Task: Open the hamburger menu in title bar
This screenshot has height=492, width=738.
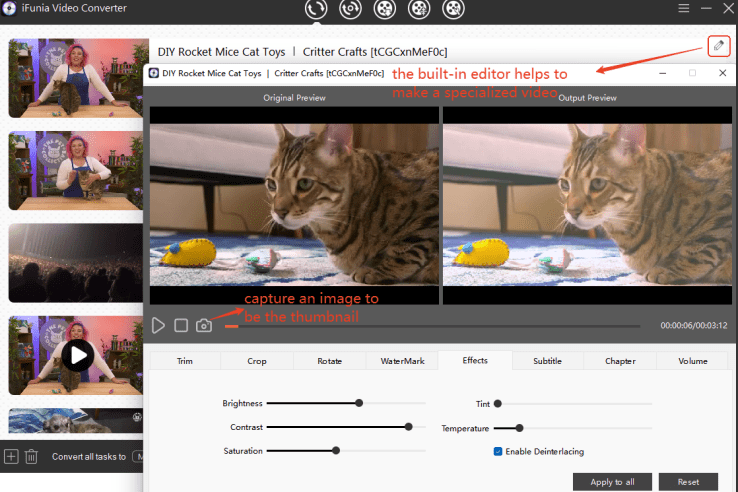Action: point(684,9)
